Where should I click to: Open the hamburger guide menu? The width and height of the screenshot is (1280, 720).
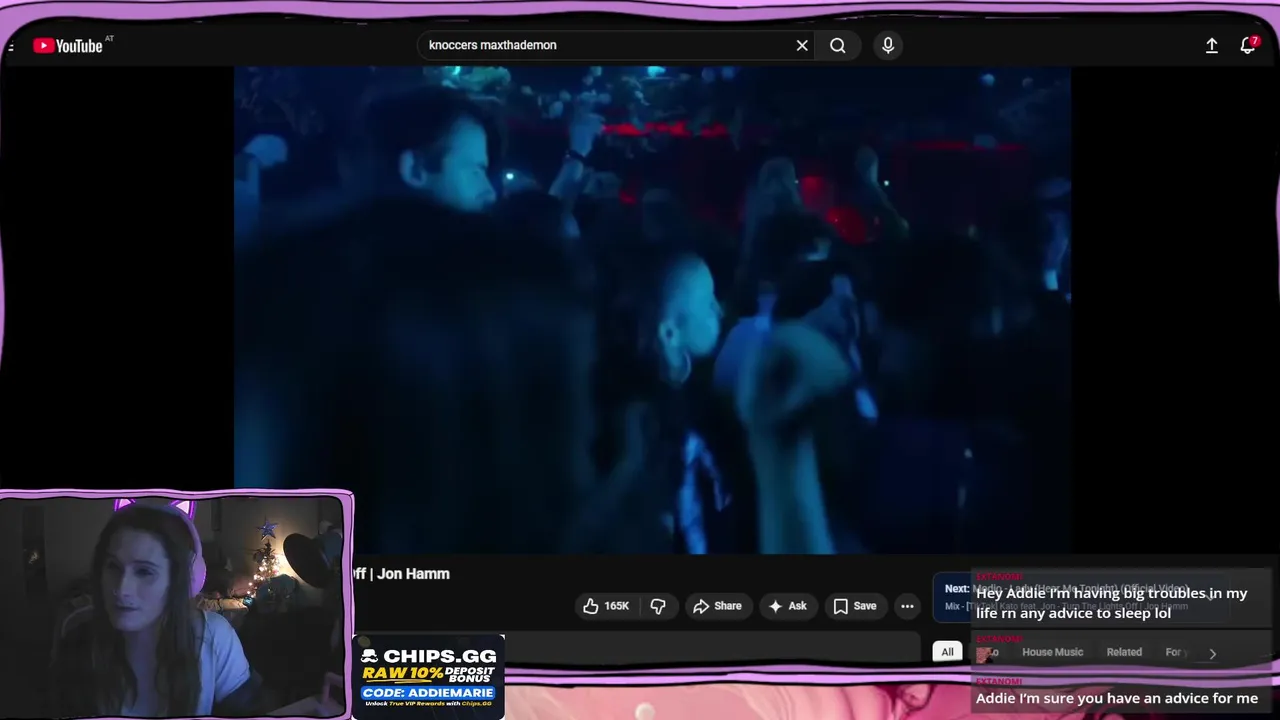coord(10,46)
